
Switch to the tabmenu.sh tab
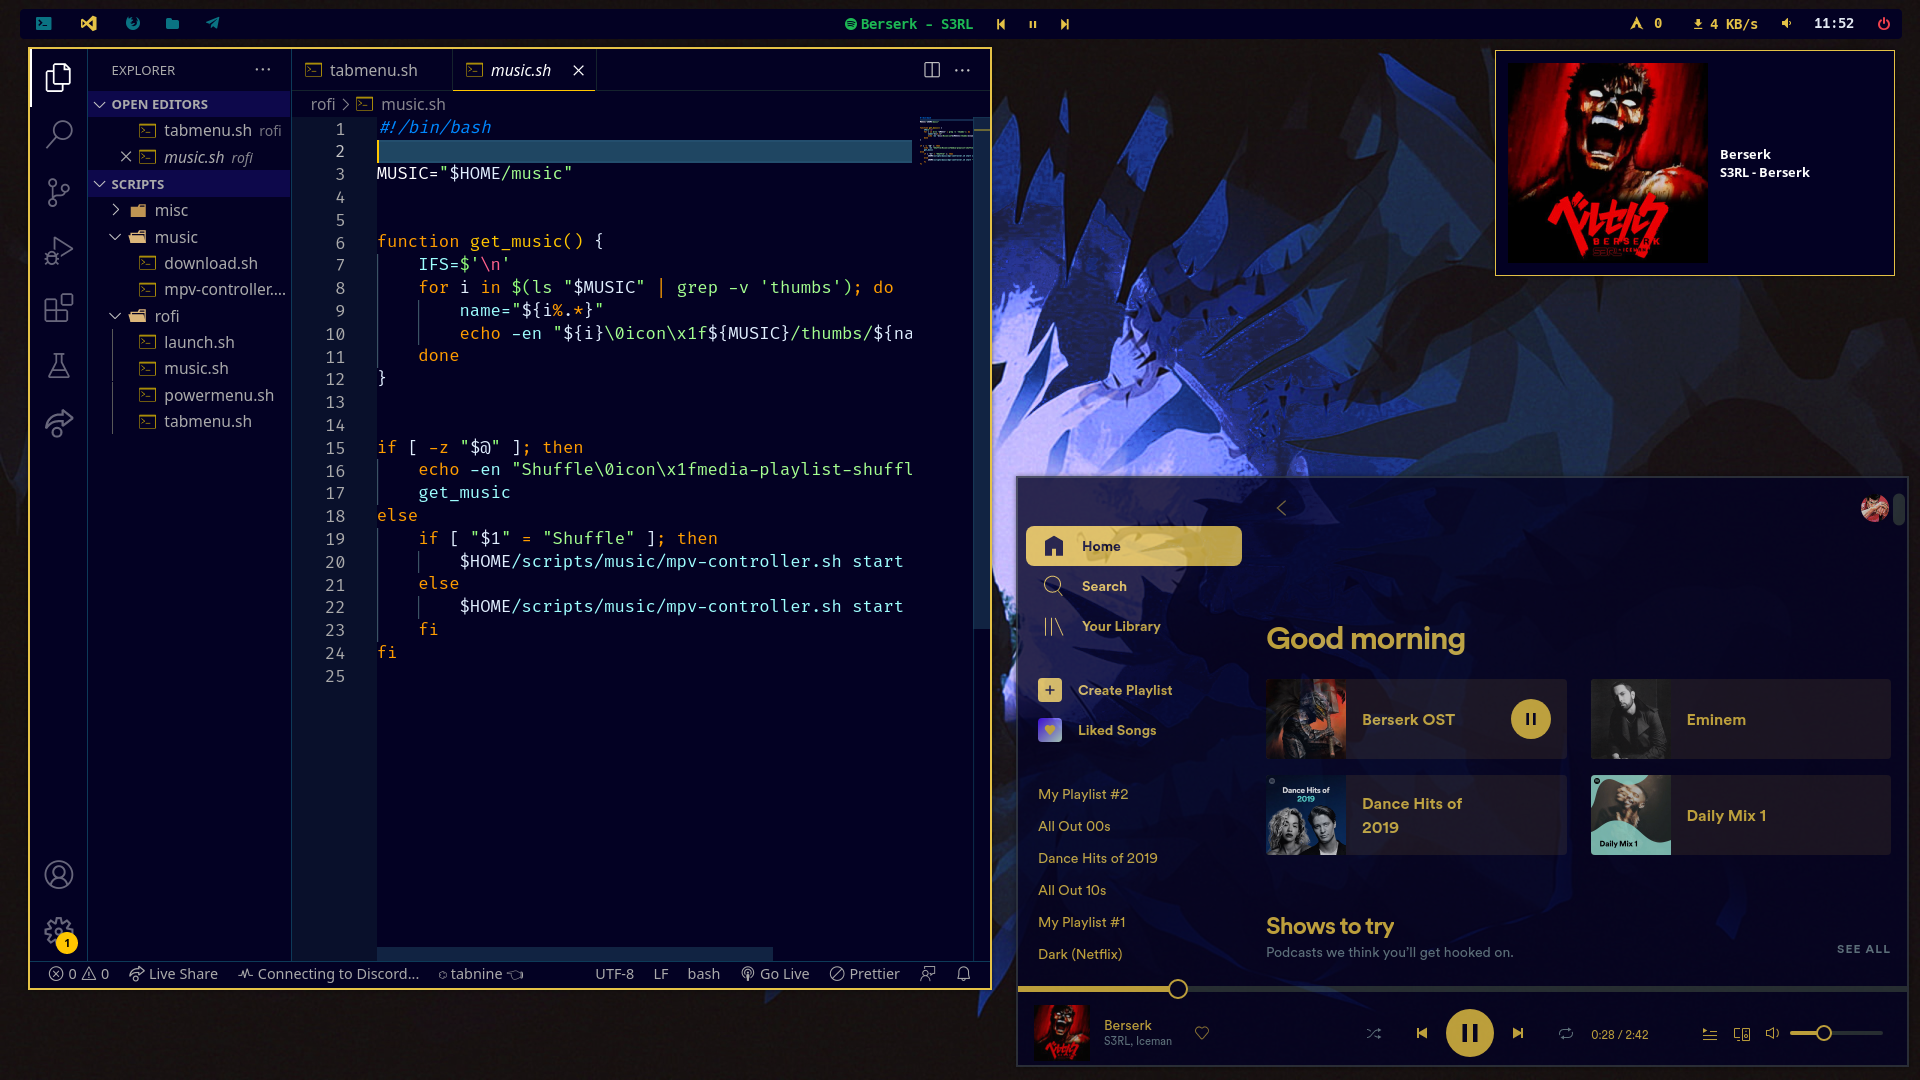(x=372, y=70)
